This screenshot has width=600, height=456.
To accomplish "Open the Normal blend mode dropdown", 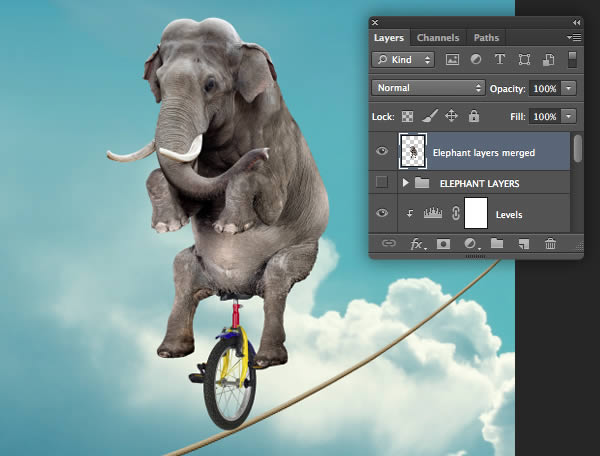I will pyautogui.click(x=428, y=88).
